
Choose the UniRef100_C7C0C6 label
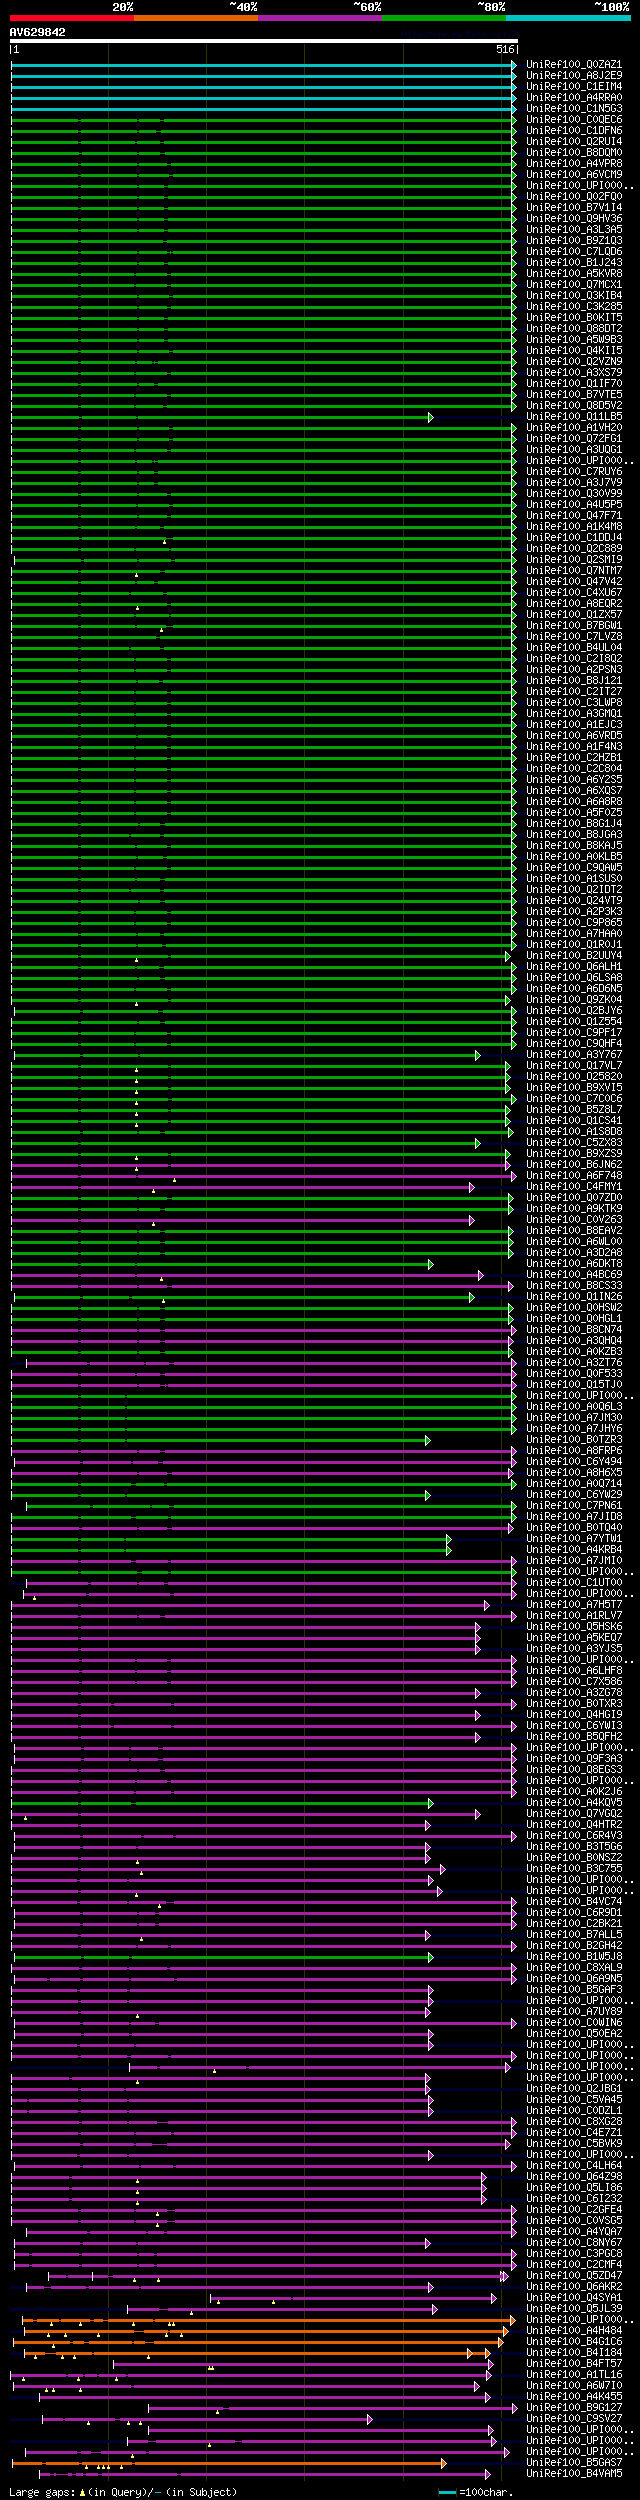point(574,1099)
